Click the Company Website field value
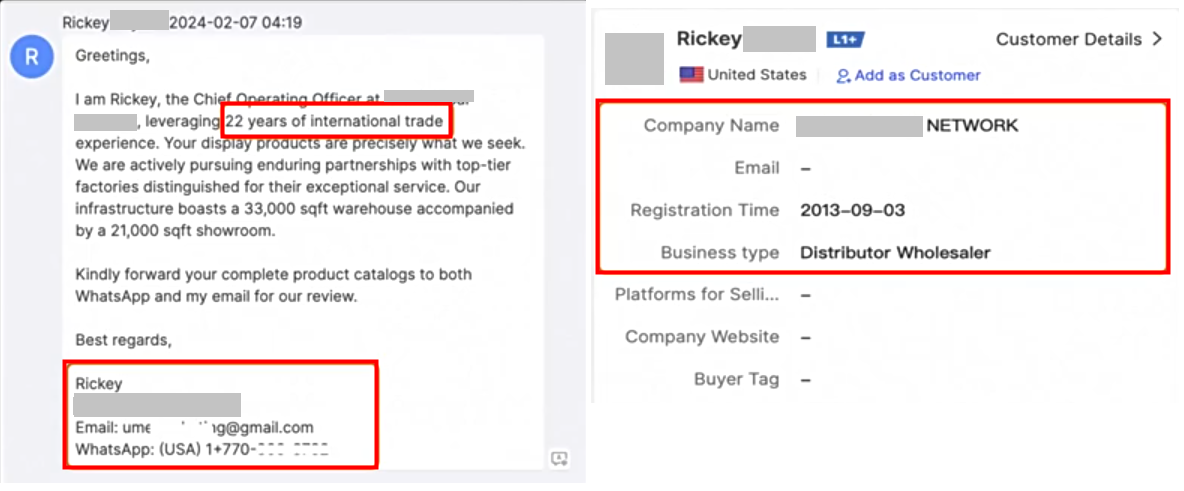Screen dimensions: 1184x491 tap(806, 337)
